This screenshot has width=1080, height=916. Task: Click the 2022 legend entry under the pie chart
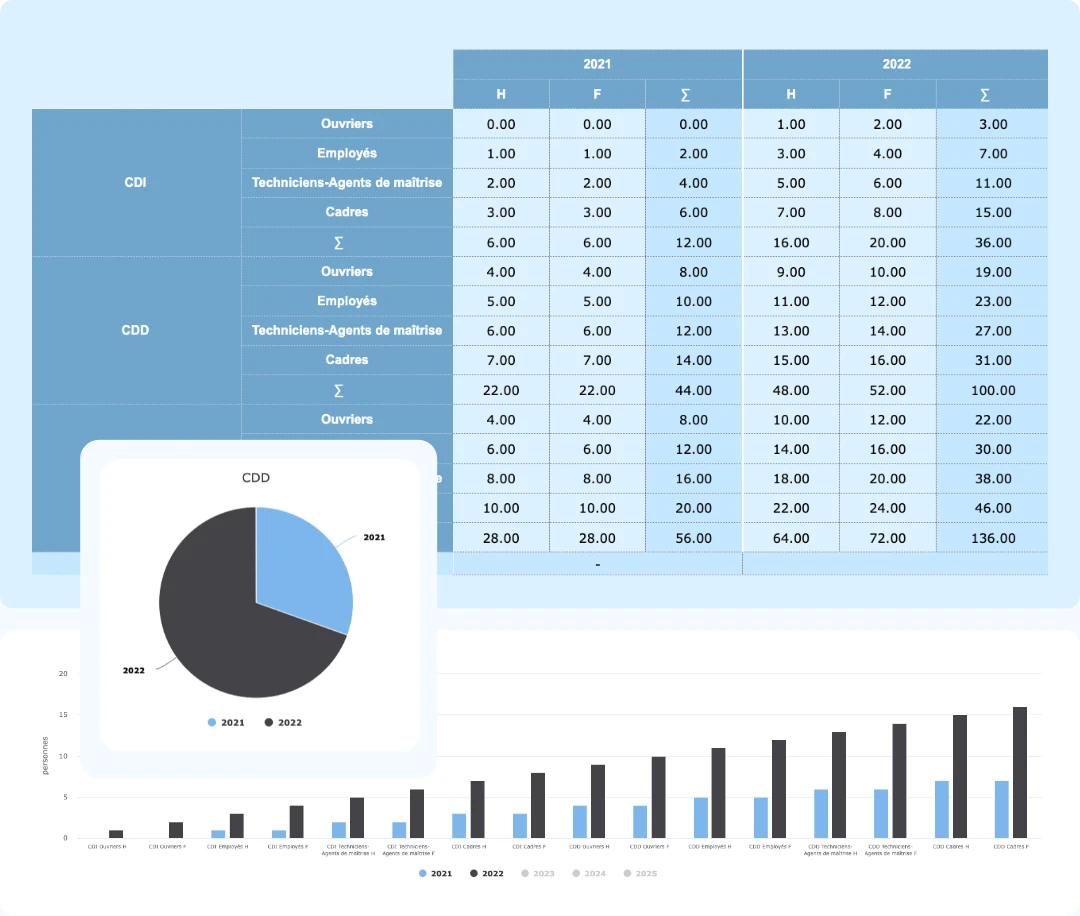(283, 722)
